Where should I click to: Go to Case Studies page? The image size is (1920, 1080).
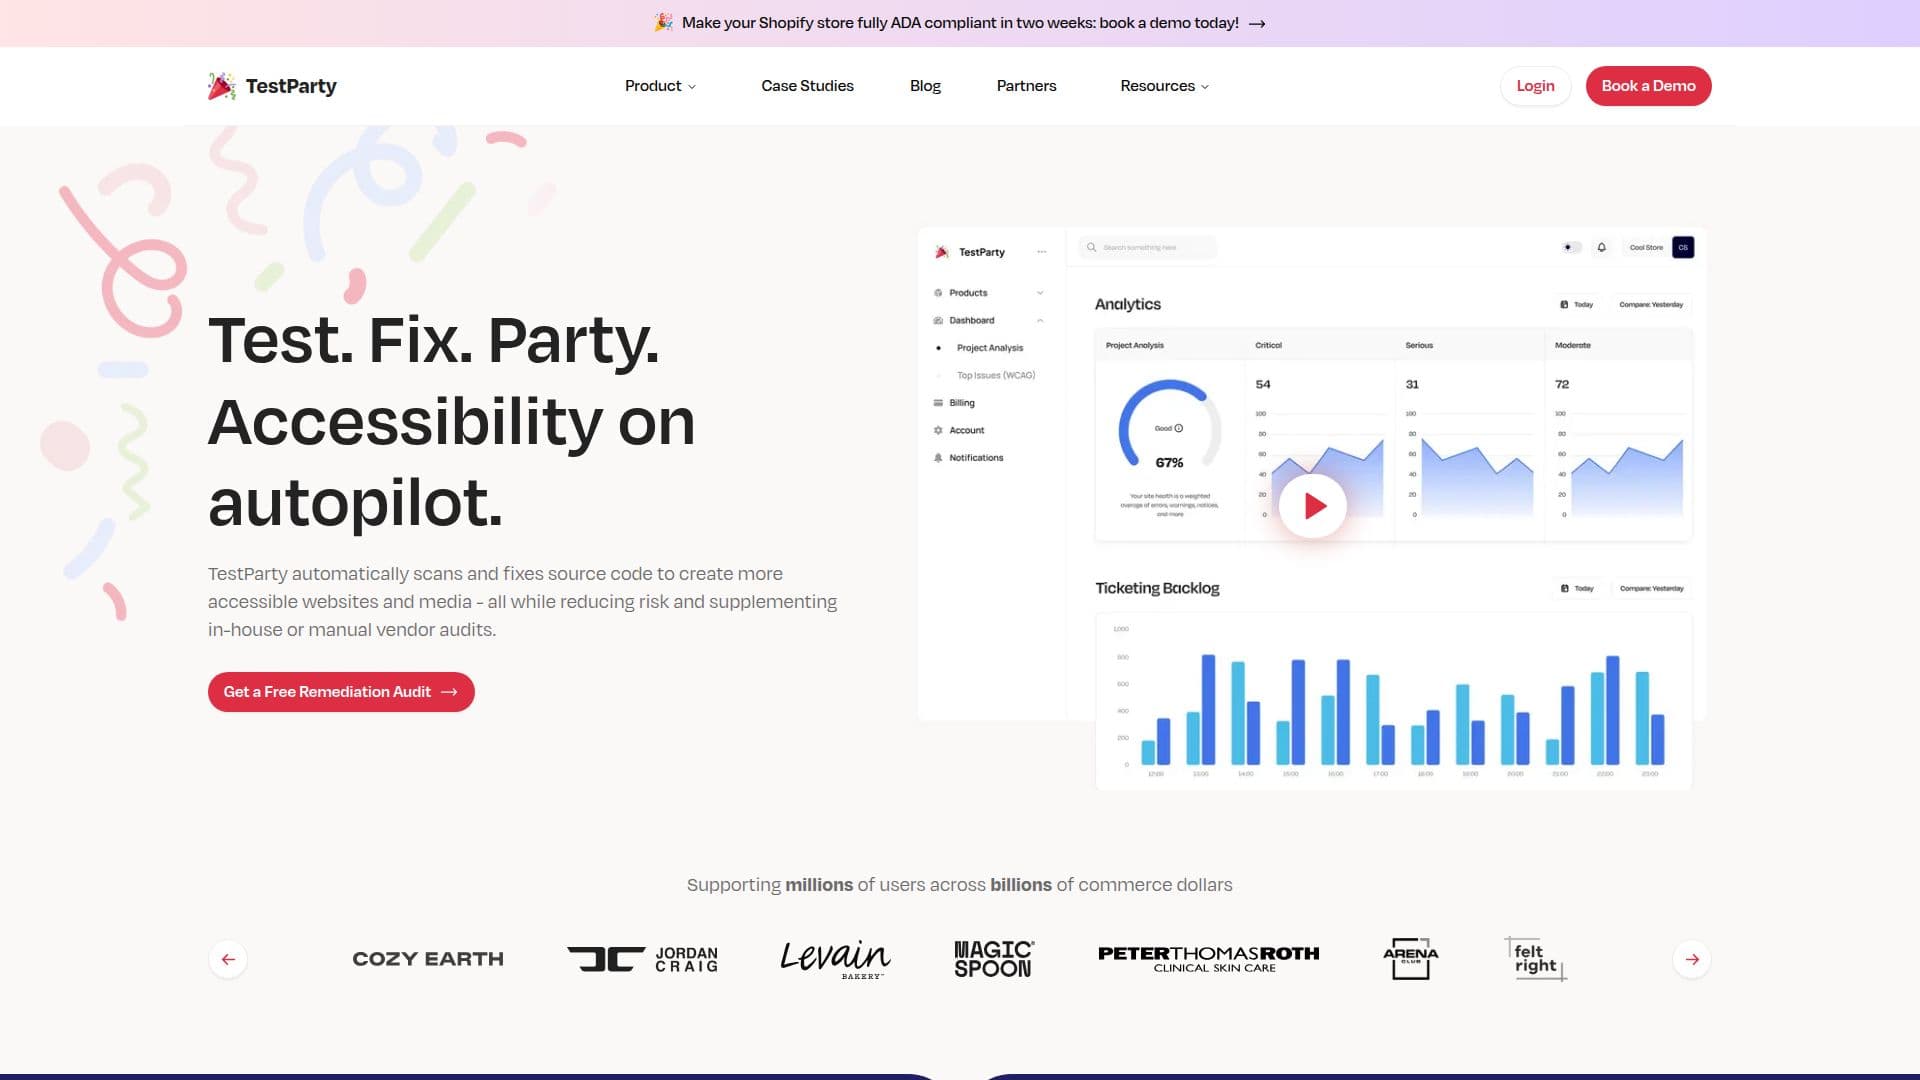point(807,86)
